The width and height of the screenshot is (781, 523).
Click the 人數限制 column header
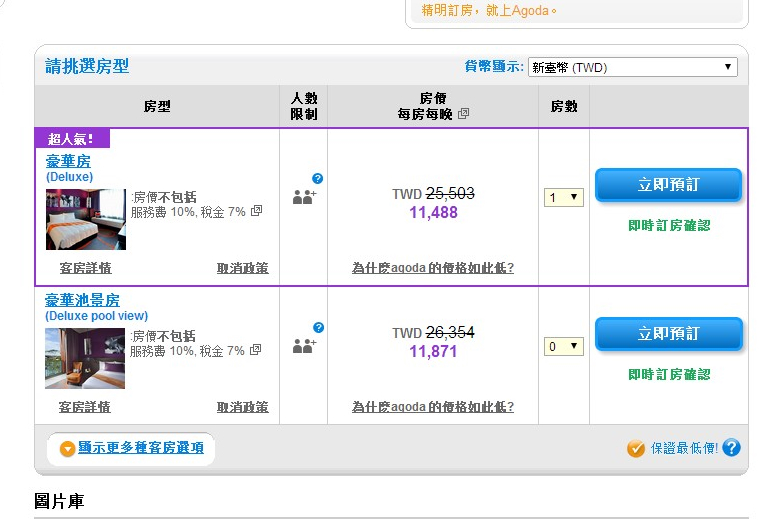pos(304,106)
